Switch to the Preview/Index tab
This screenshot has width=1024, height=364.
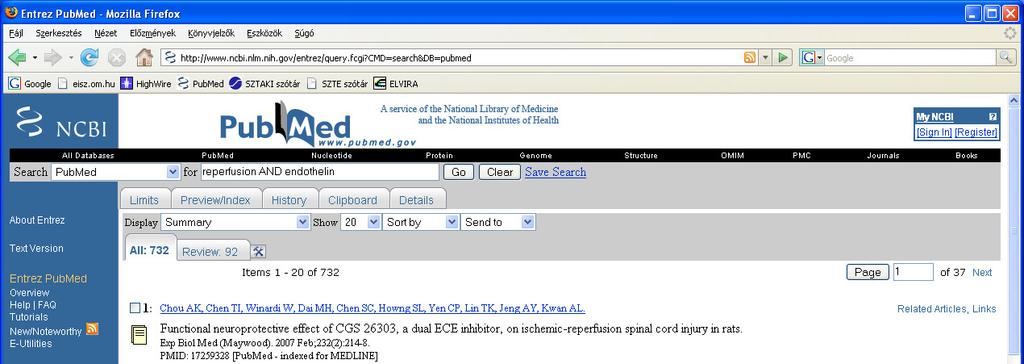216,200
